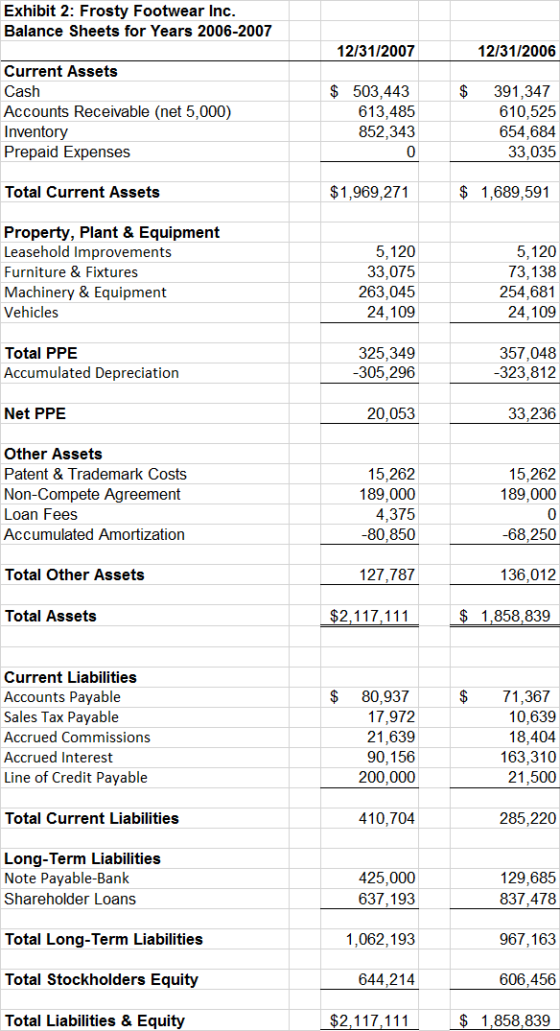
Task: Click Accumulated Depreciation value -305,296
Action: [x=383, y=373]
